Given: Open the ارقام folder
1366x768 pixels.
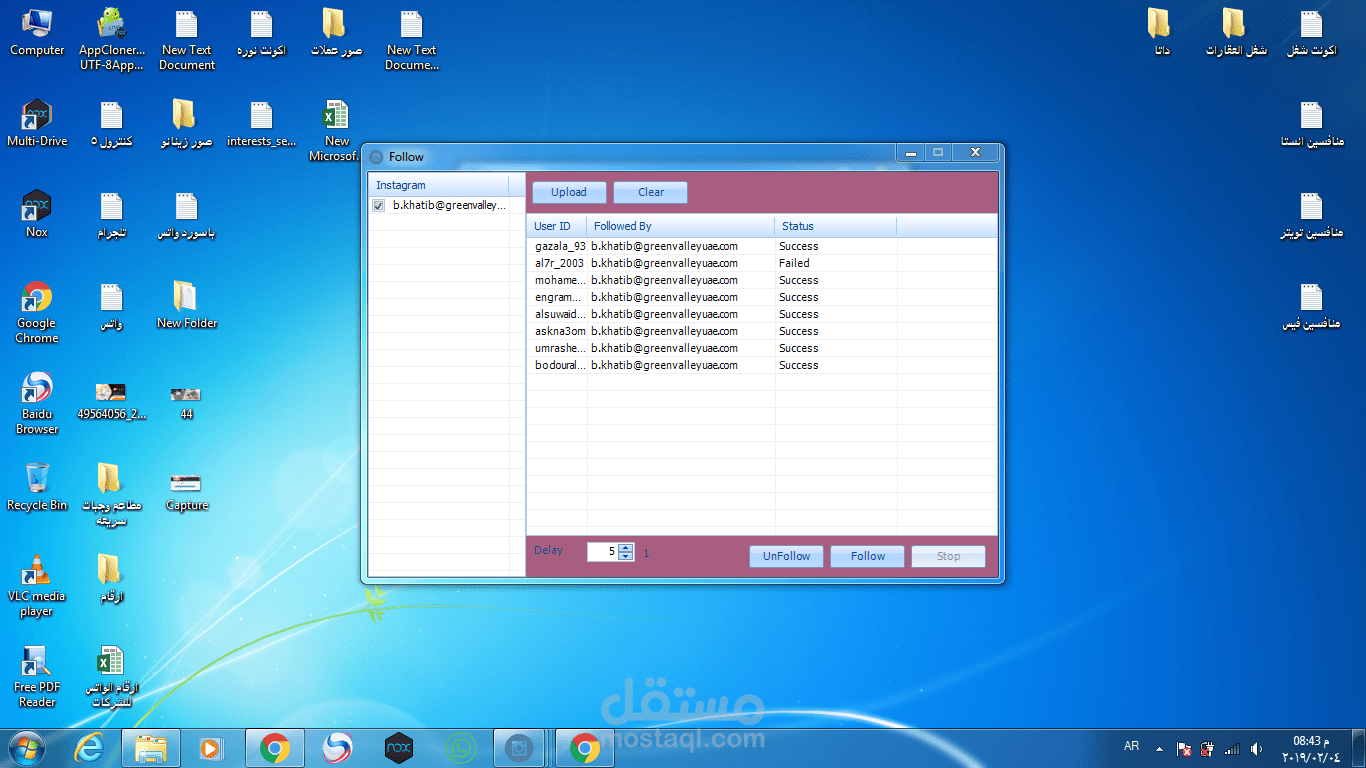Looking at the screenshot, I should click(x=112, y=578).
